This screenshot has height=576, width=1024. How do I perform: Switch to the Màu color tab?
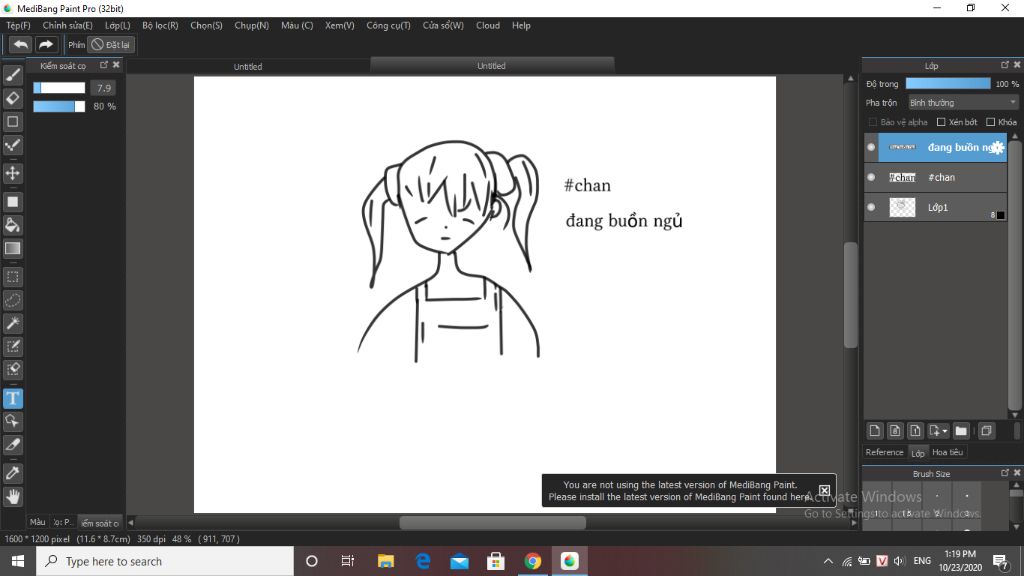[38, 522]
